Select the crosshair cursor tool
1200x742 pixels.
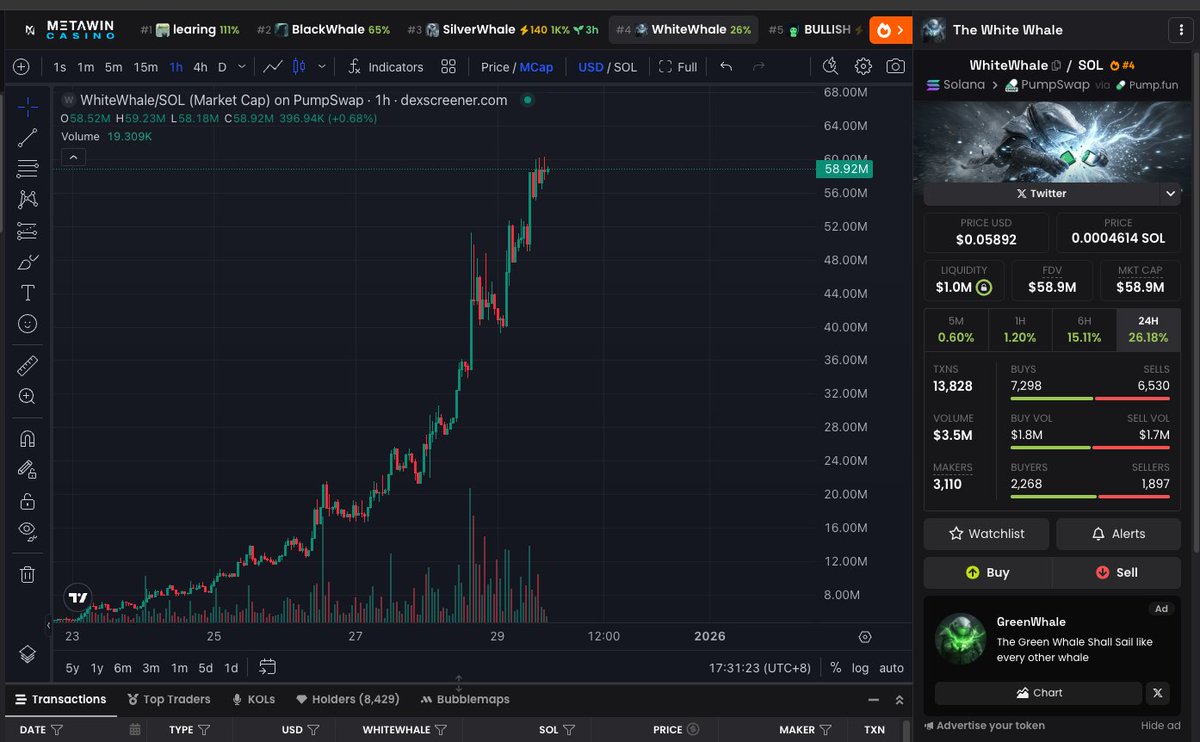tap(28, 107)
